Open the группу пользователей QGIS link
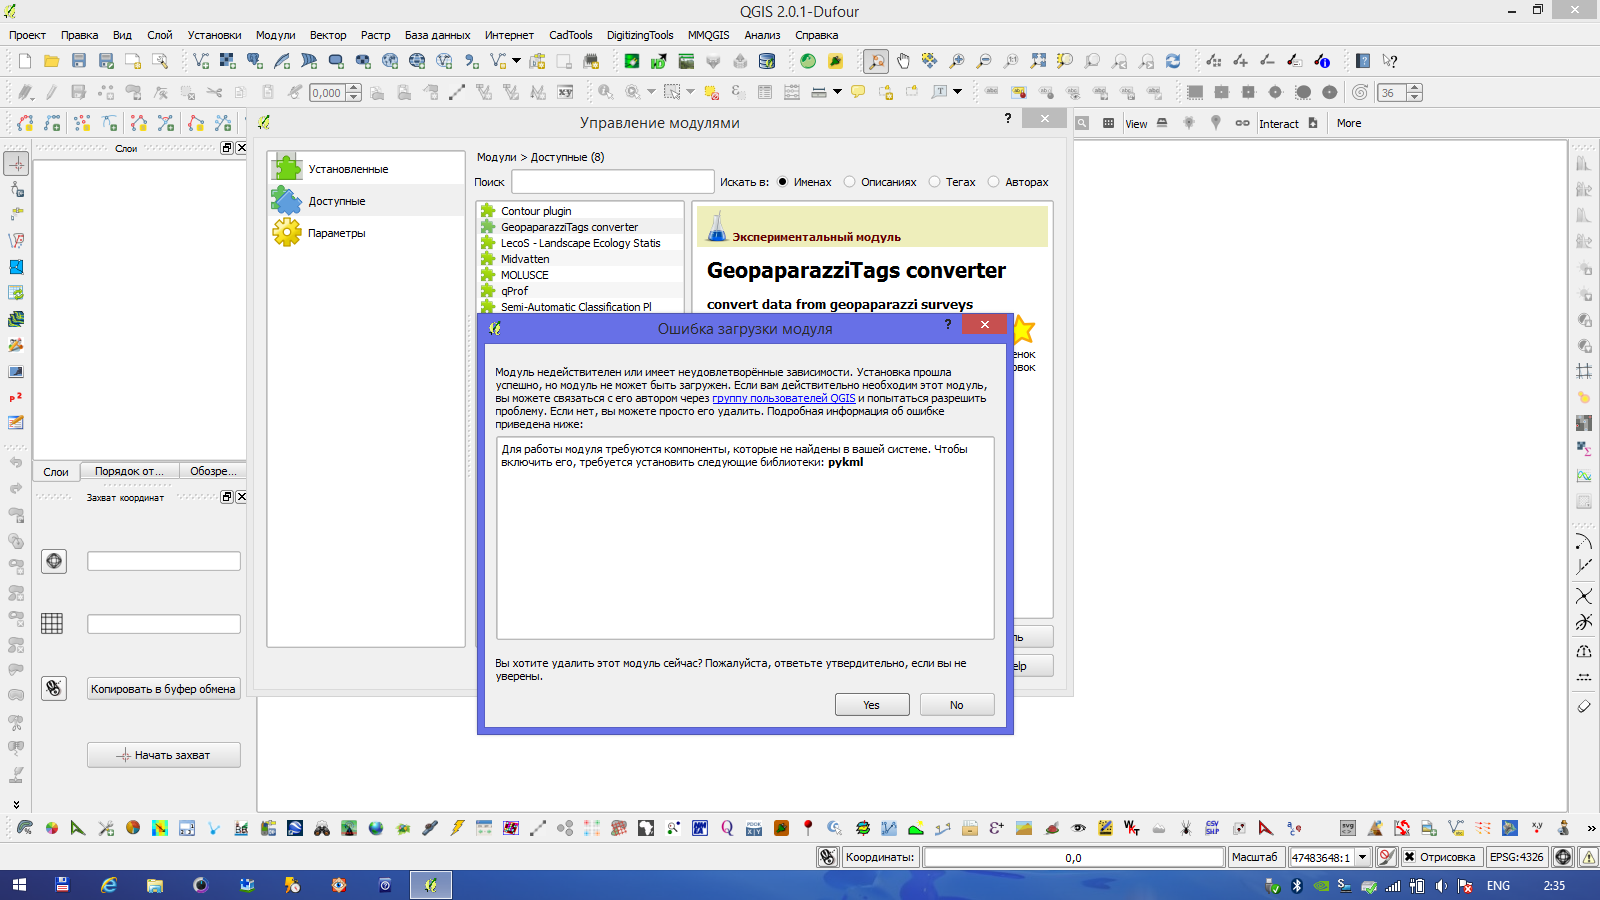Image resolution: width=1600 pixels, height=900 pixels. click(x=783, y=398)
